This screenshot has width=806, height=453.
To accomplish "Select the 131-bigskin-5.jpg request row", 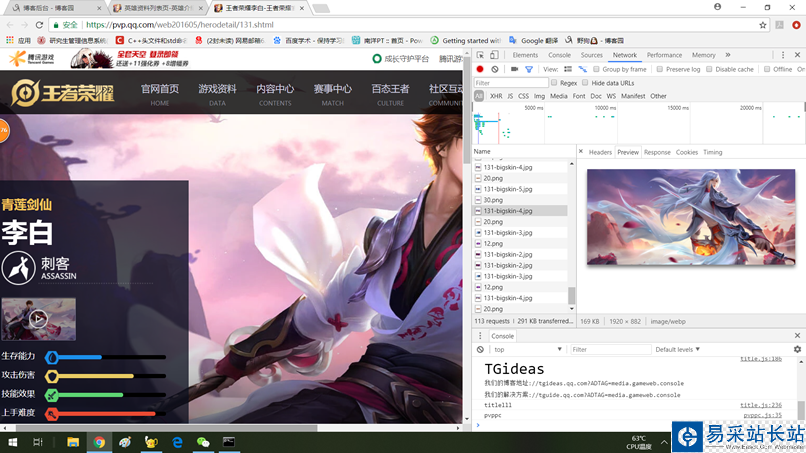I will (x=520, y=189).
